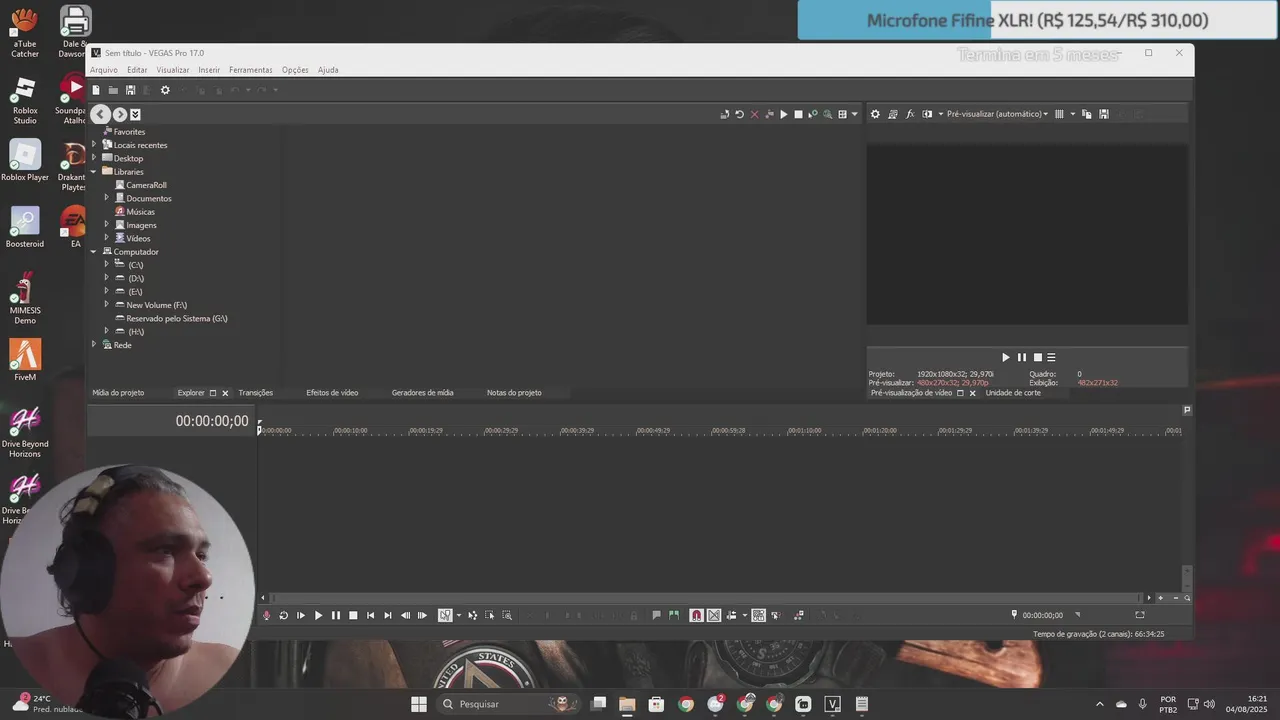The width and height of the screenshot is (1280, 720).
Task: Expand the Locais recentes tree node
Action: coord(94,145)
